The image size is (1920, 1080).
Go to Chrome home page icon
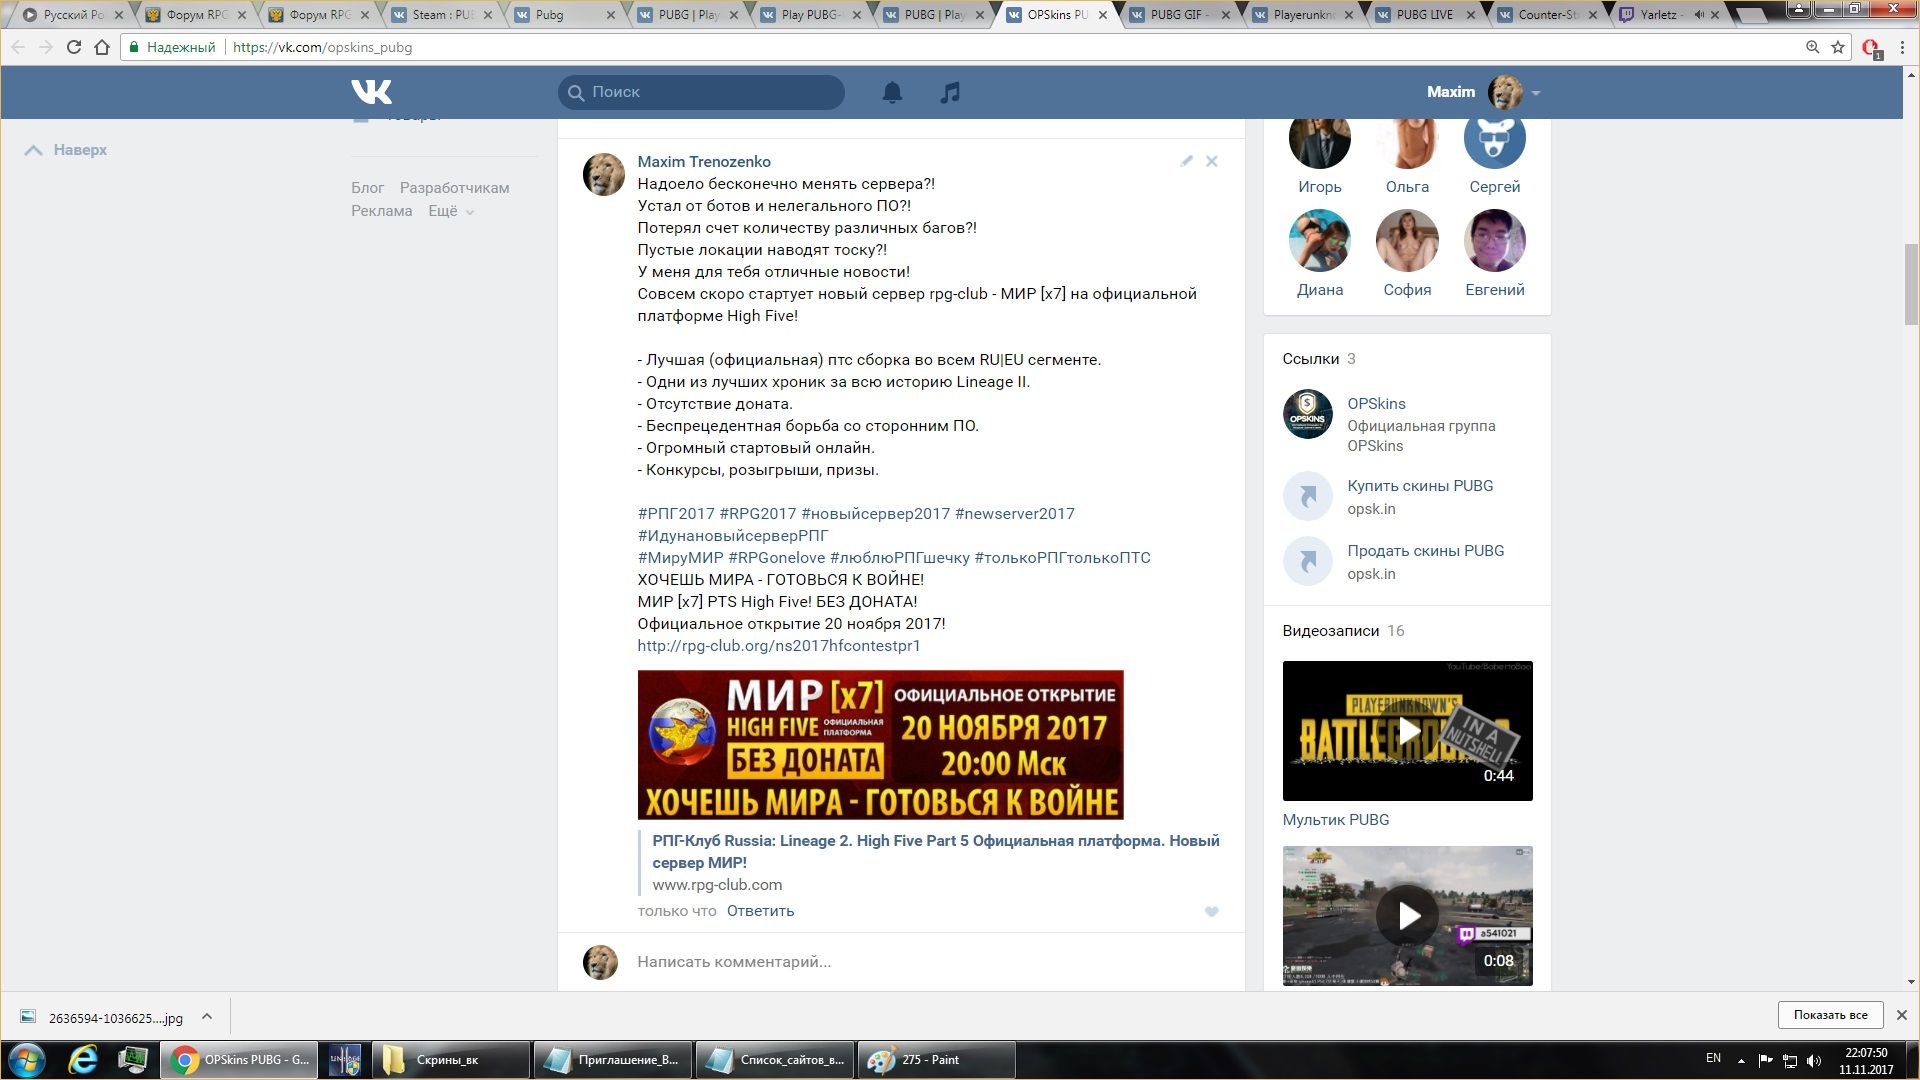tap(102, 47)
